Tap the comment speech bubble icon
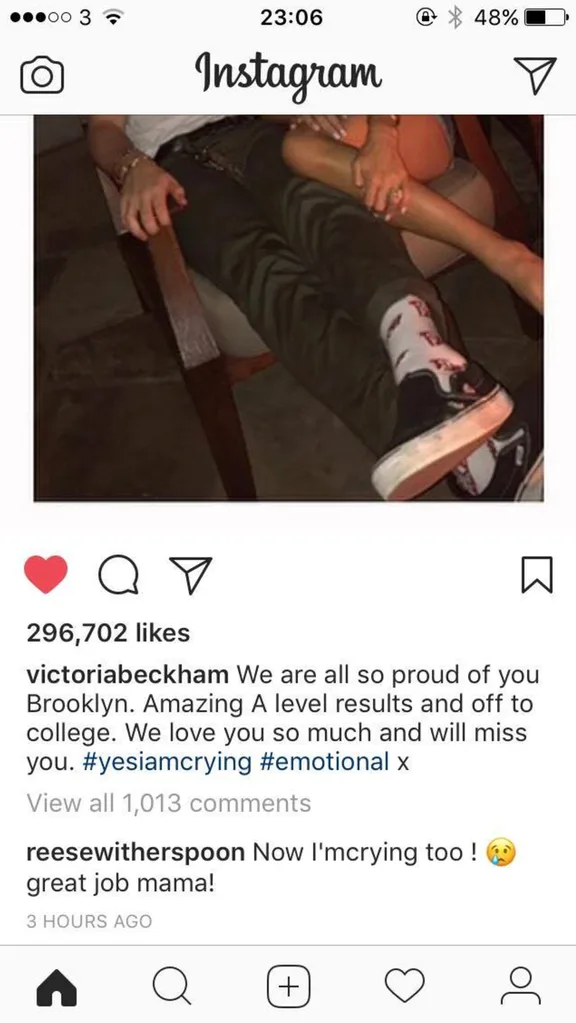Image resolution: width=576 pixels, height=1023 pixels. [x=118, y=575]
